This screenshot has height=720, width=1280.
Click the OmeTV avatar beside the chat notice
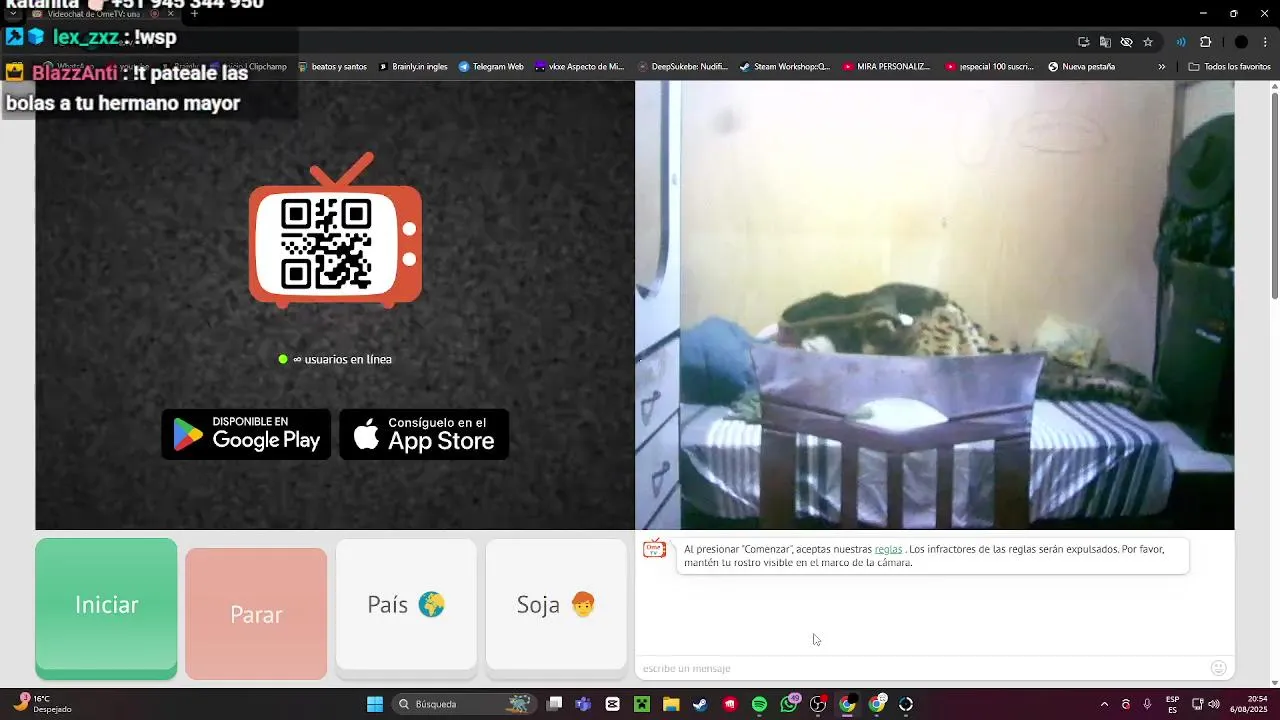point(654,549)
